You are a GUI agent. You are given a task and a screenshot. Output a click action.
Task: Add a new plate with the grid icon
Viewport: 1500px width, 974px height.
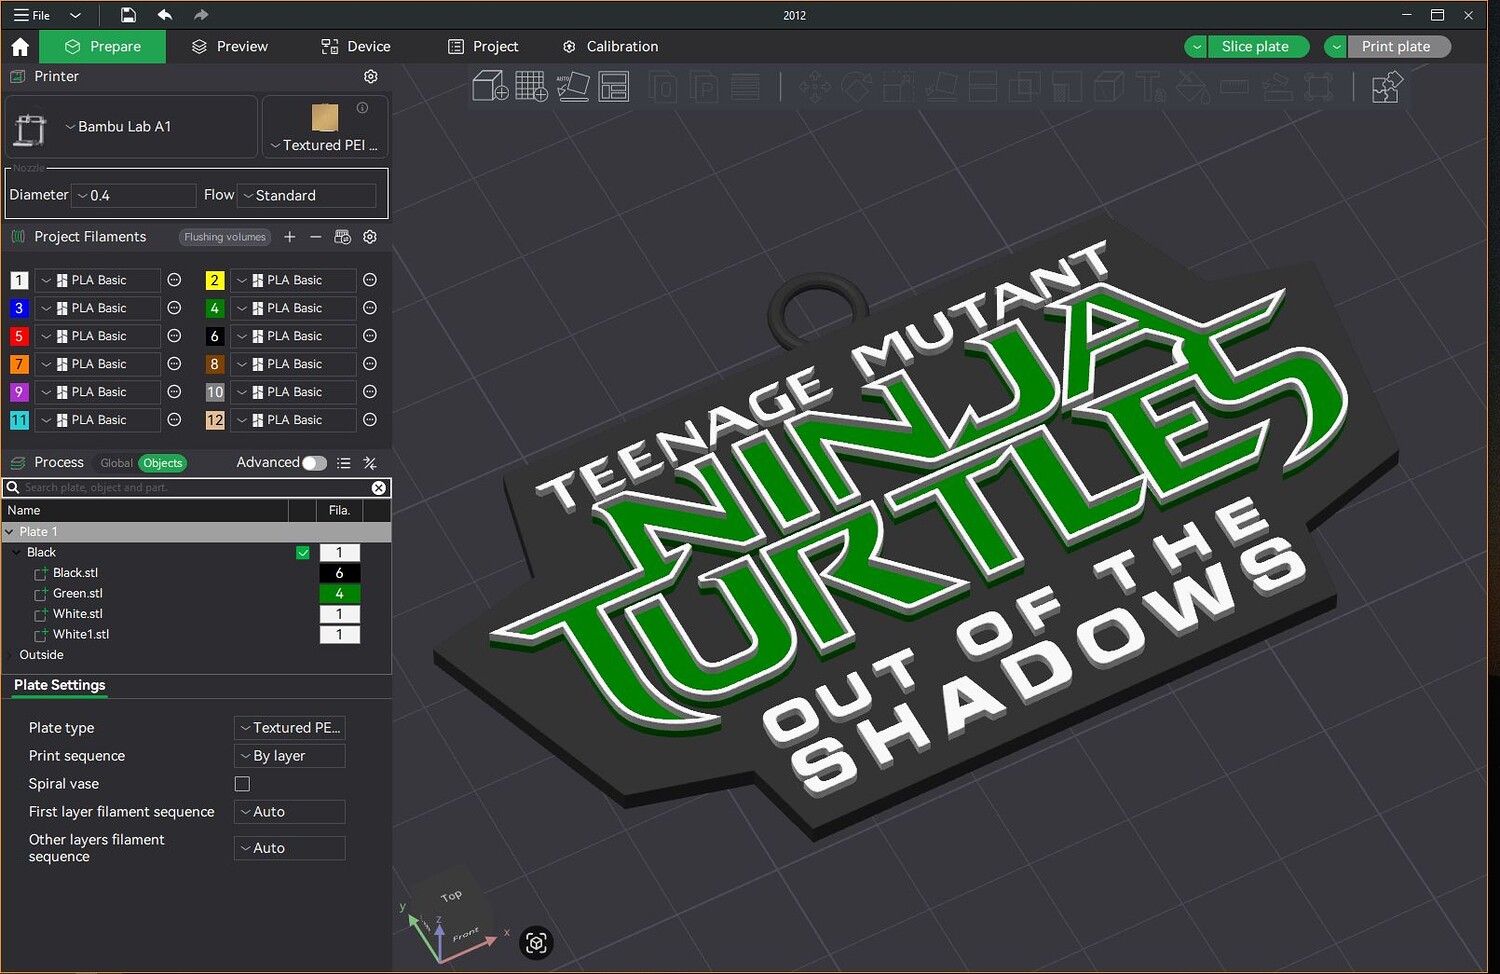pos(531,86)
